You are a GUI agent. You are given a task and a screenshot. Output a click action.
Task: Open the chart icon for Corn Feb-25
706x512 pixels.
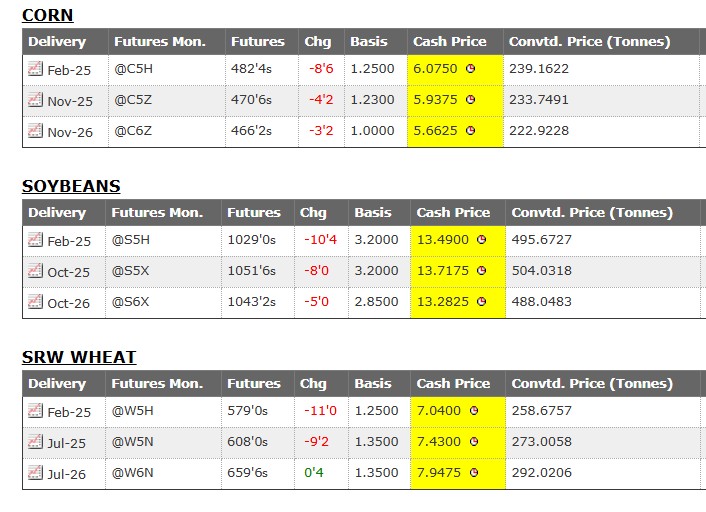[x=35, y=70]
